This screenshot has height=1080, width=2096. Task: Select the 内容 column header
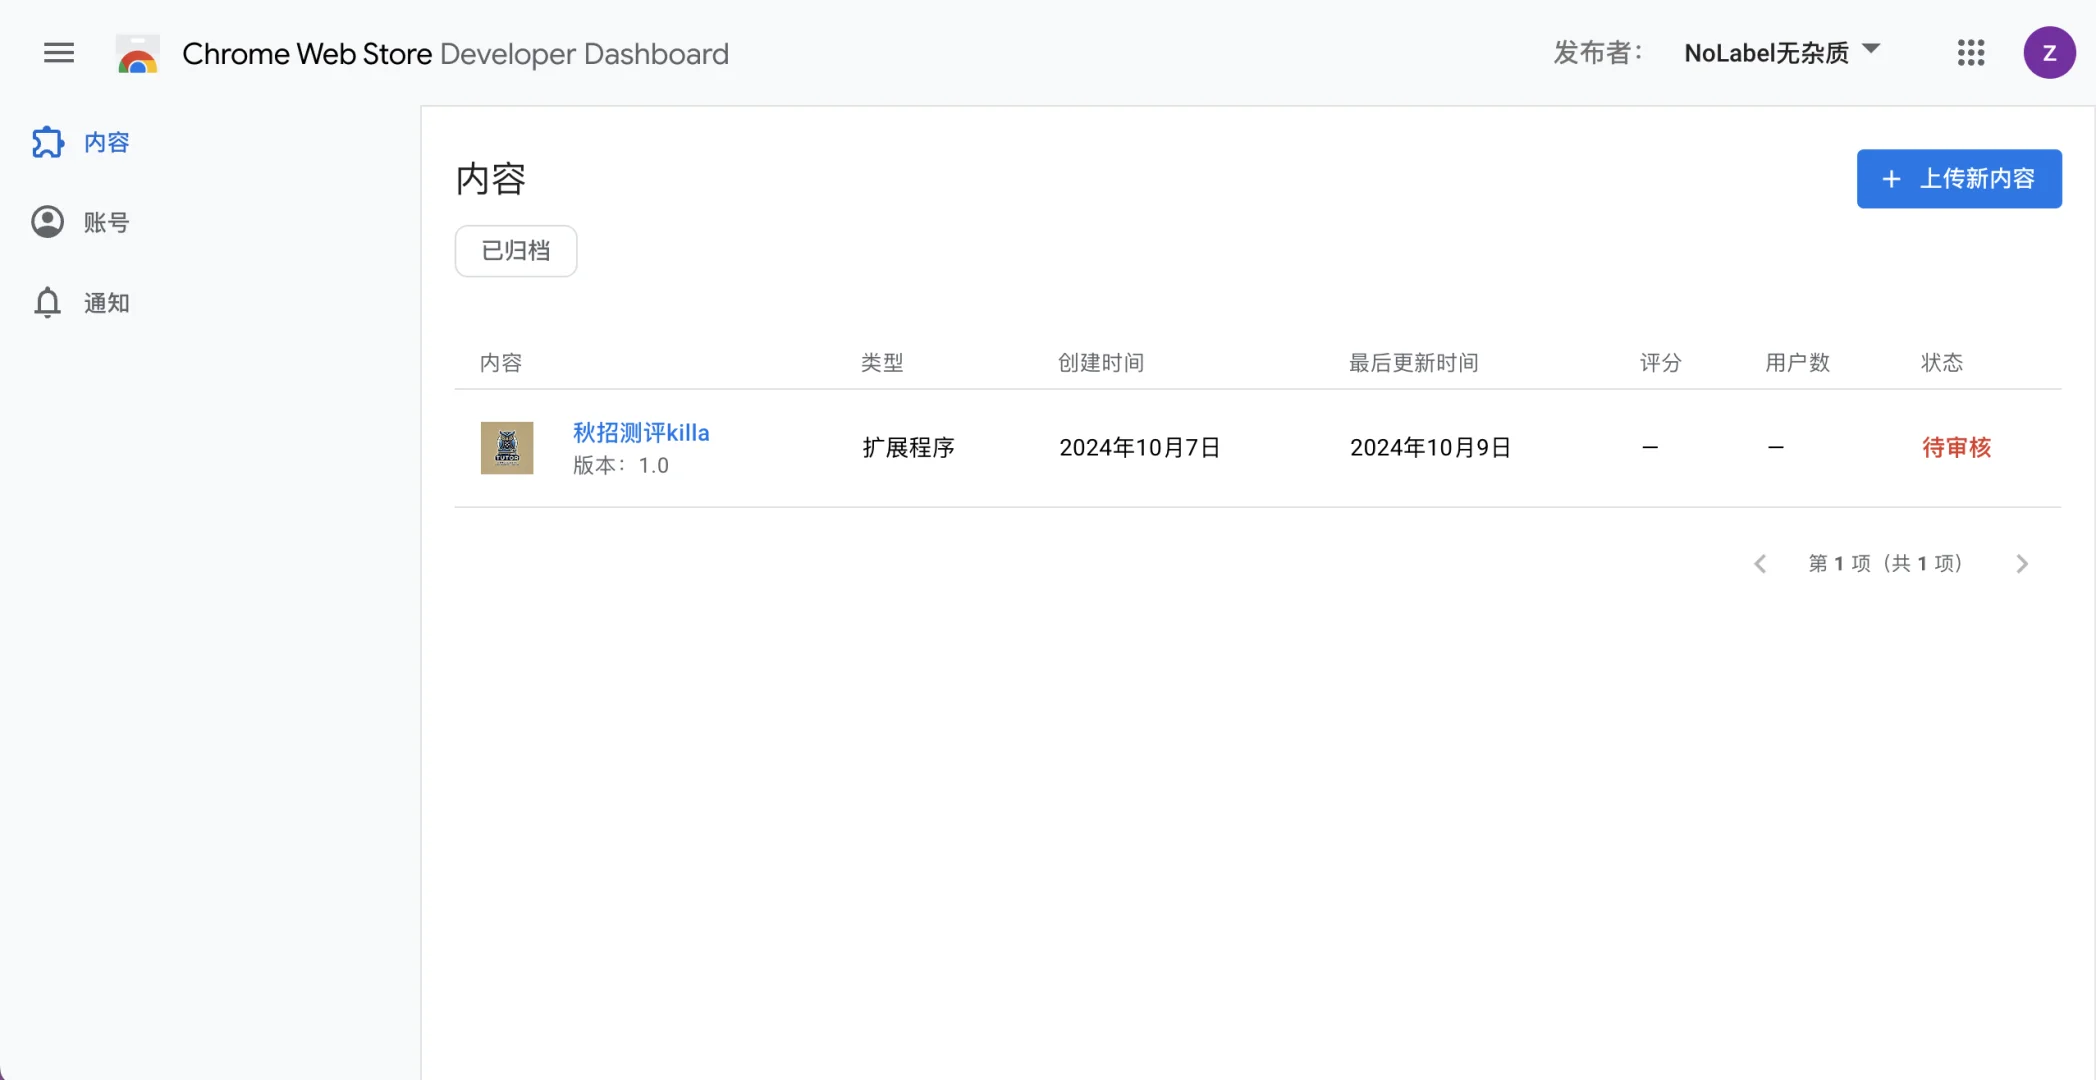coord(500,362)
